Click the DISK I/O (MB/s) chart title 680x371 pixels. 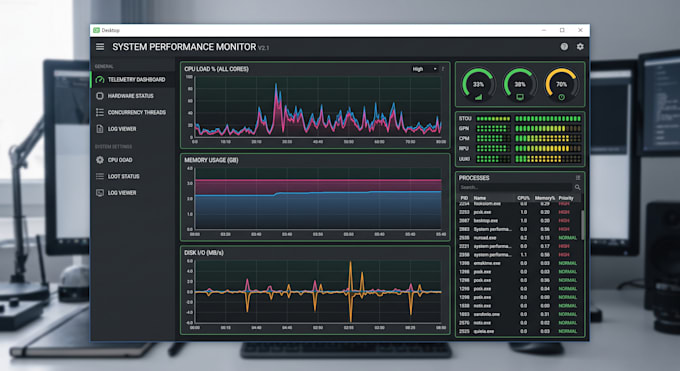[x=204, y=253]
